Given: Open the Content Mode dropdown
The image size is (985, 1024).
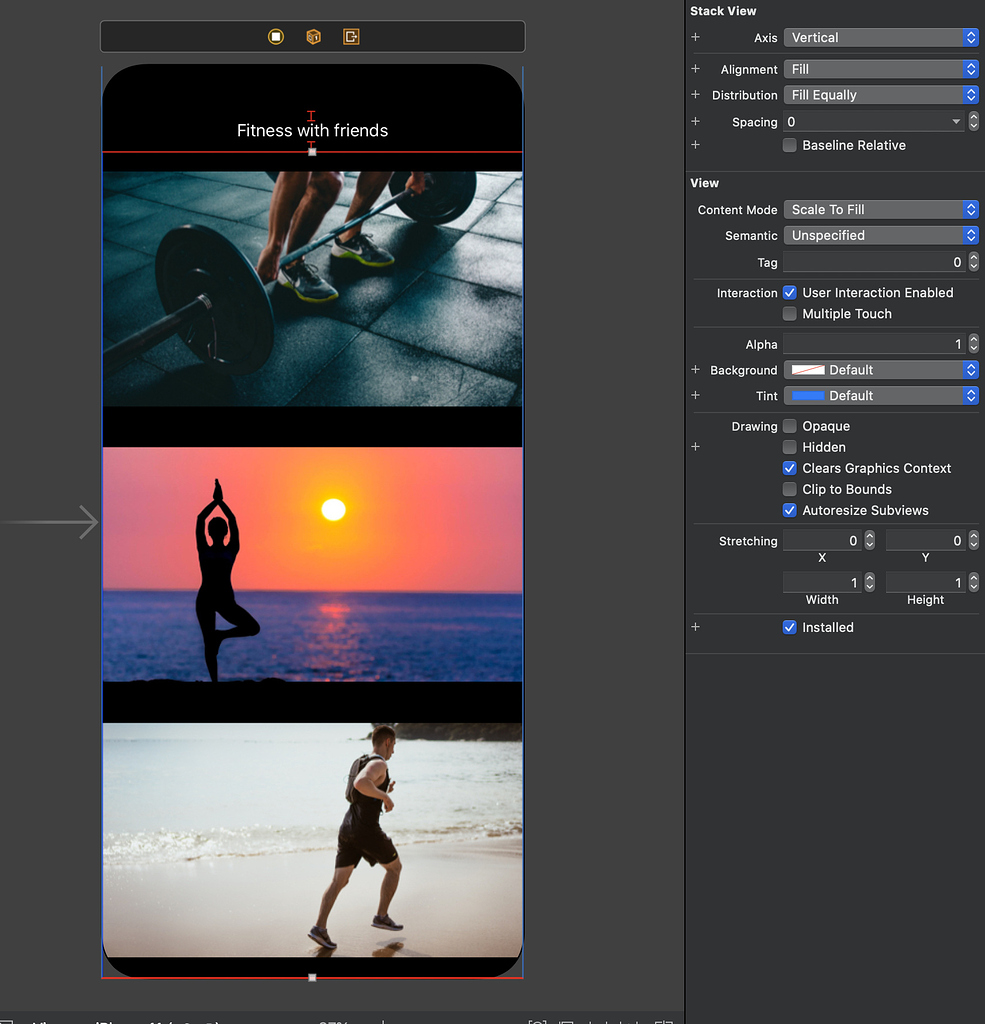Looking at the screenshot, I should [x=880, y=210].
